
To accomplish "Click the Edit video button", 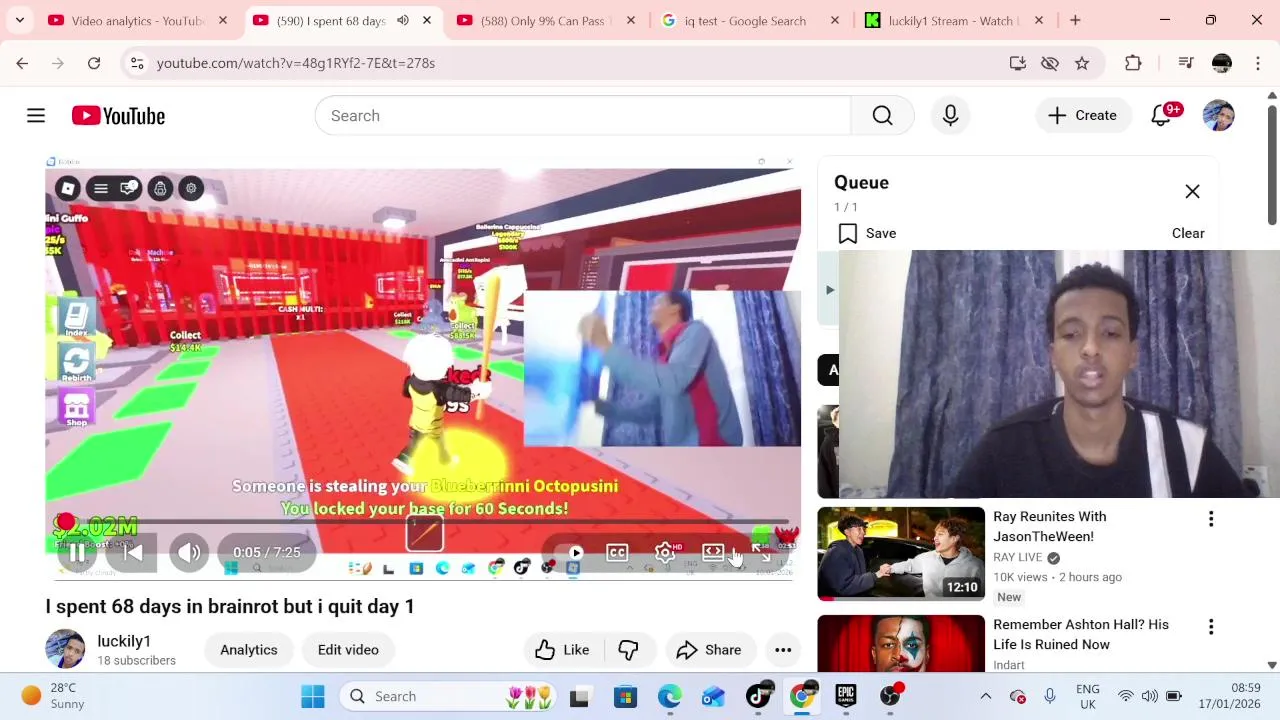I will [348, 650].
